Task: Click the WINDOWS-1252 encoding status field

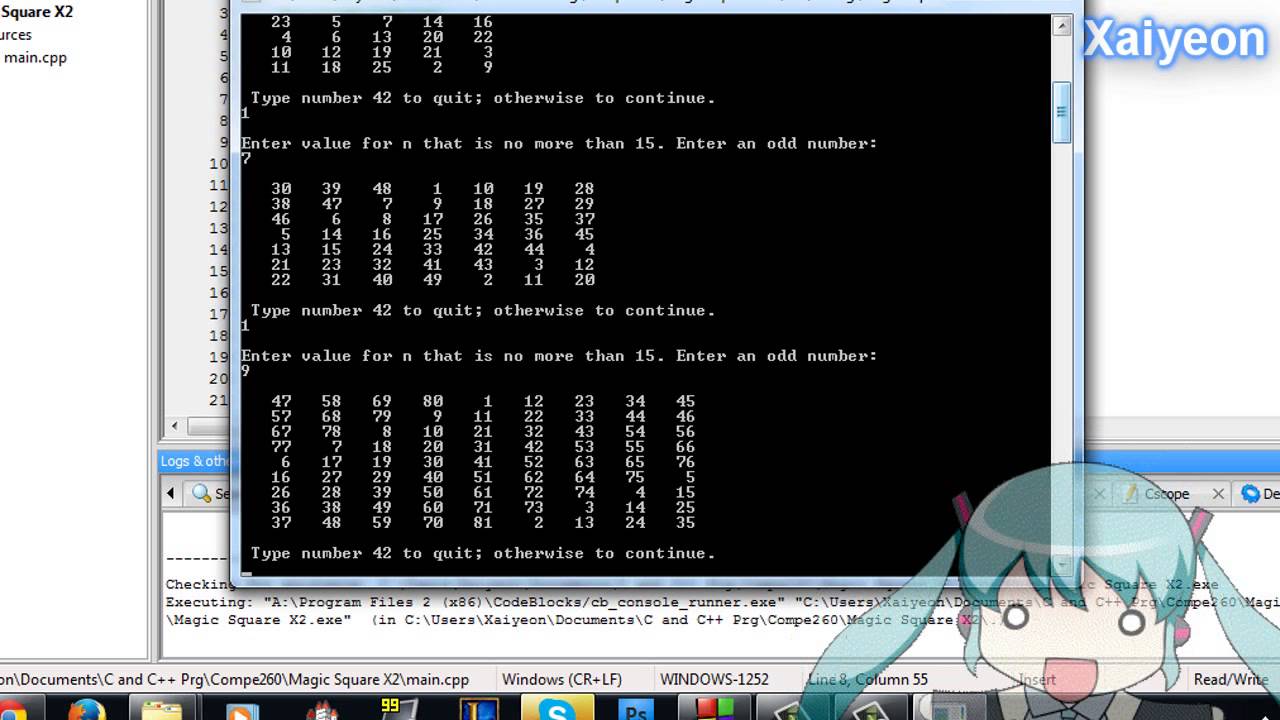Action: coord(714,679)
